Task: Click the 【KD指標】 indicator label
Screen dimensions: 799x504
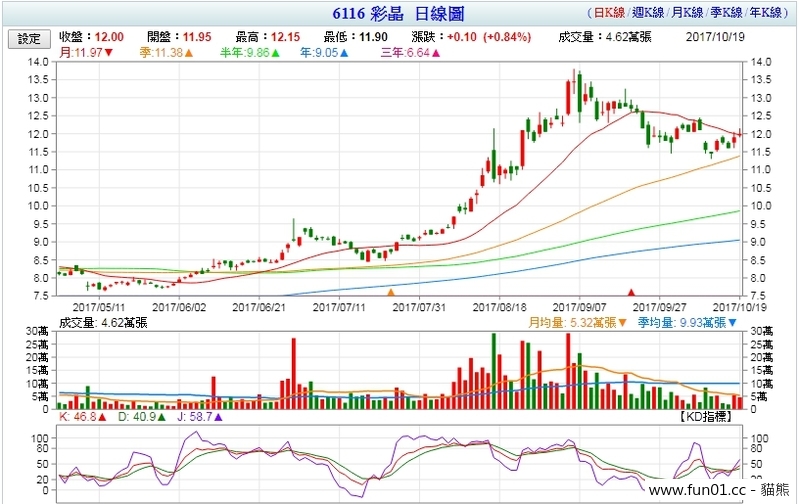Action: [x=706, y=417]
